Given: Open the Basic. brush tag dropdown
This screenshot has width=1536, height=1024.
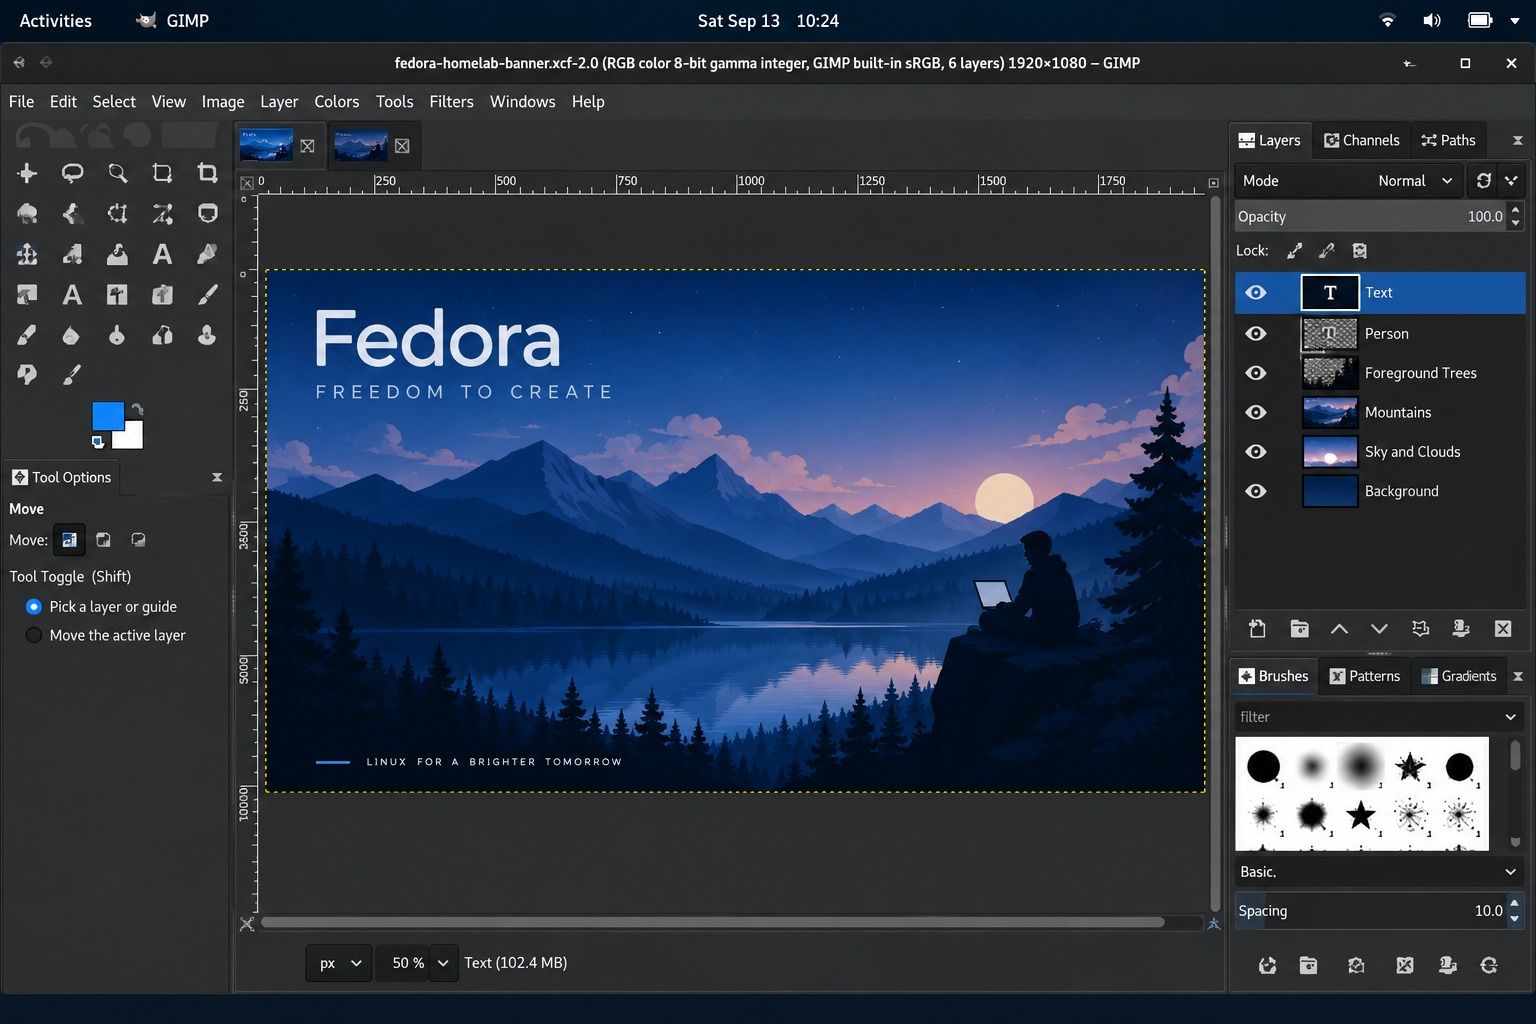Looking at the screenshot, I should pos(1379,872).
